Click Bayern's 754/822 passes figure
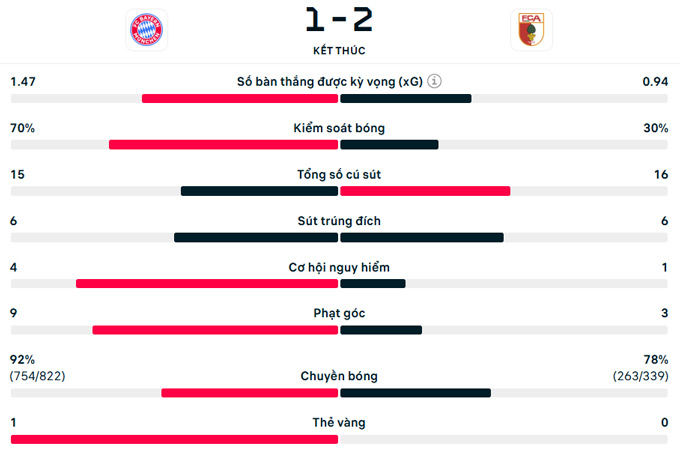 tap(38, 376)
